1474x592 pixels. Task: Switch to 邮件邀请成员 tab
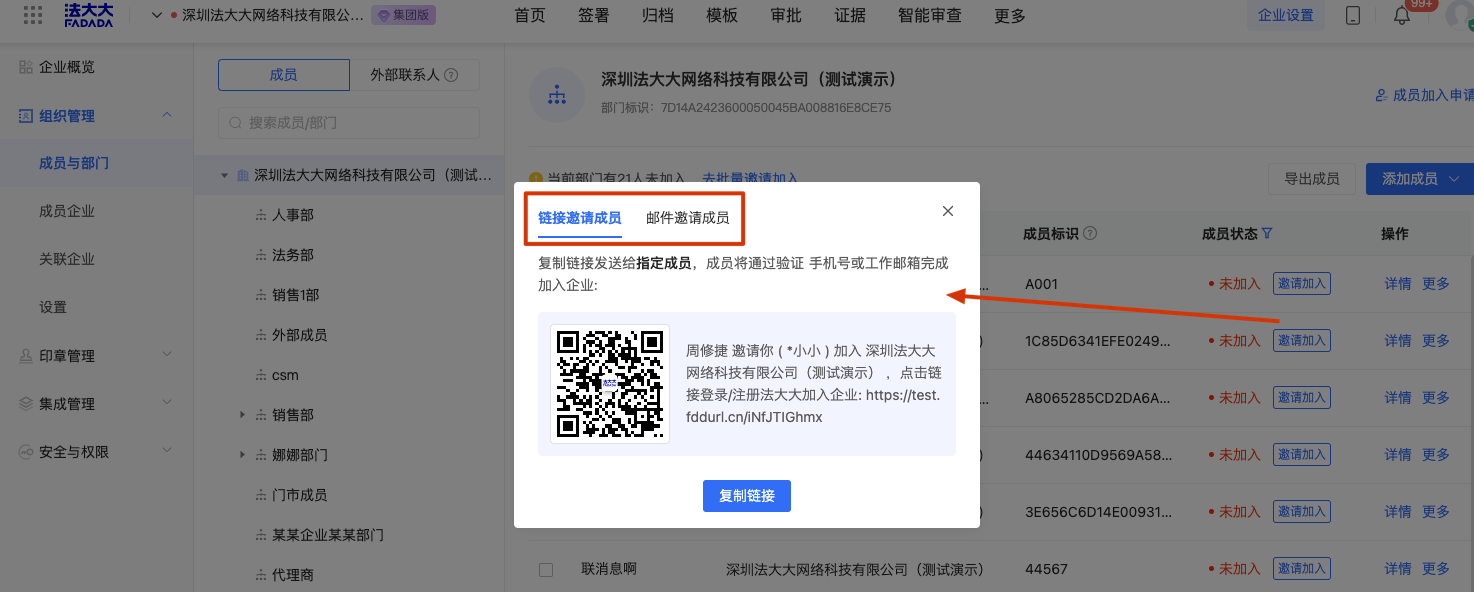coord(687,218)
